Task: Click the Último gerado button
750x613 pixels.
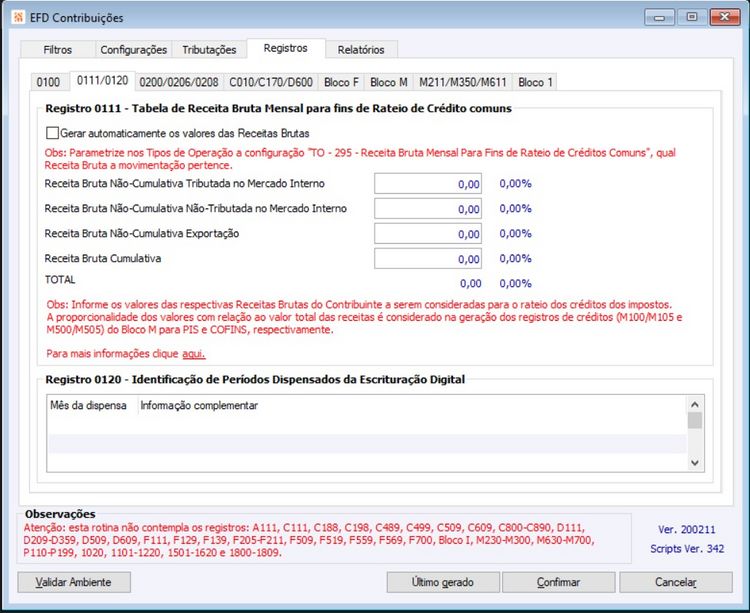Action: coord(443,582)
